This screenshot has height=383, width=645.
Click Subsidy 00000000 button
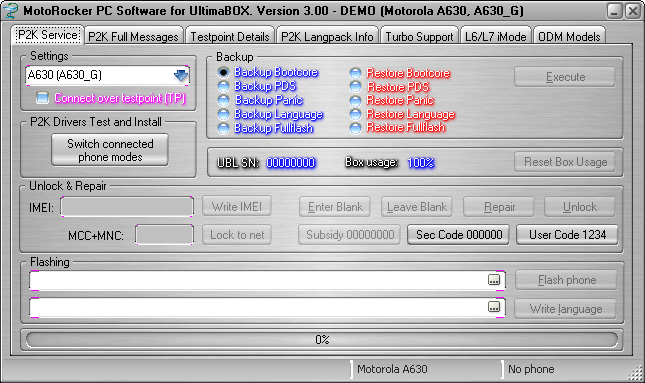(x=350, y=234)
